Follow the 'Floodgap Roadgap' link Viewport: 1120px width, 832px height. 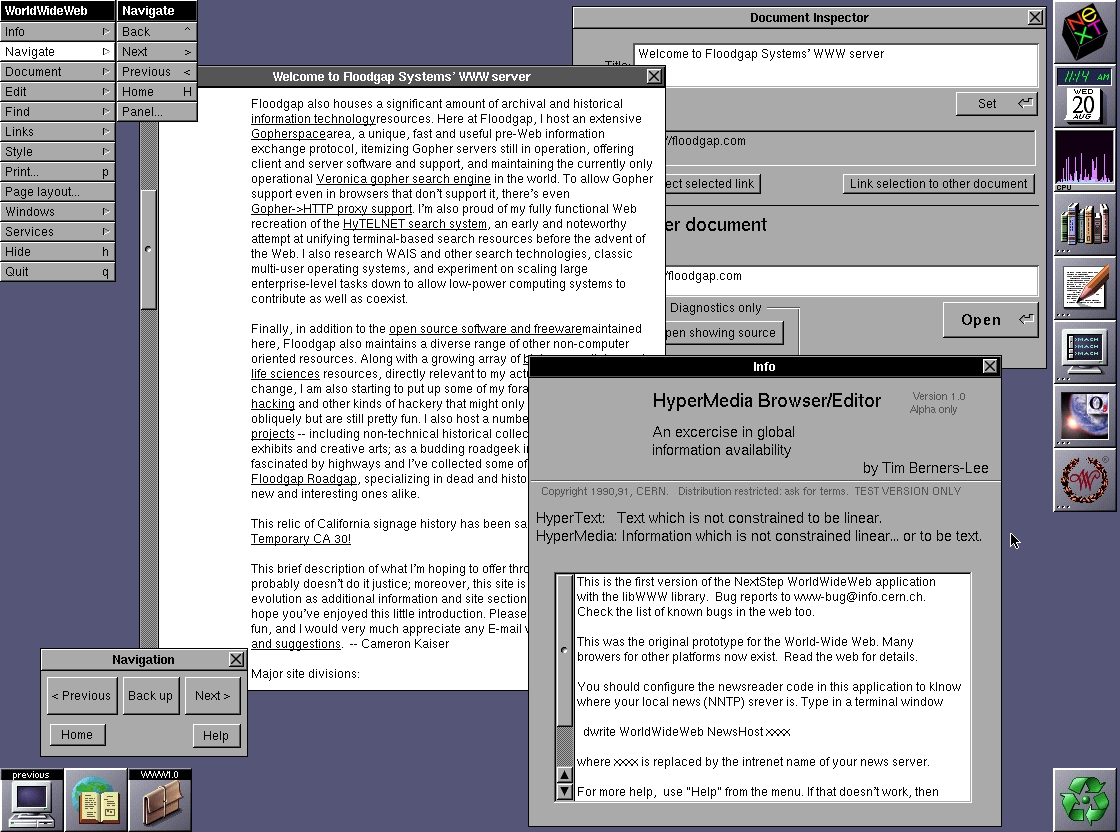[304, 479]
